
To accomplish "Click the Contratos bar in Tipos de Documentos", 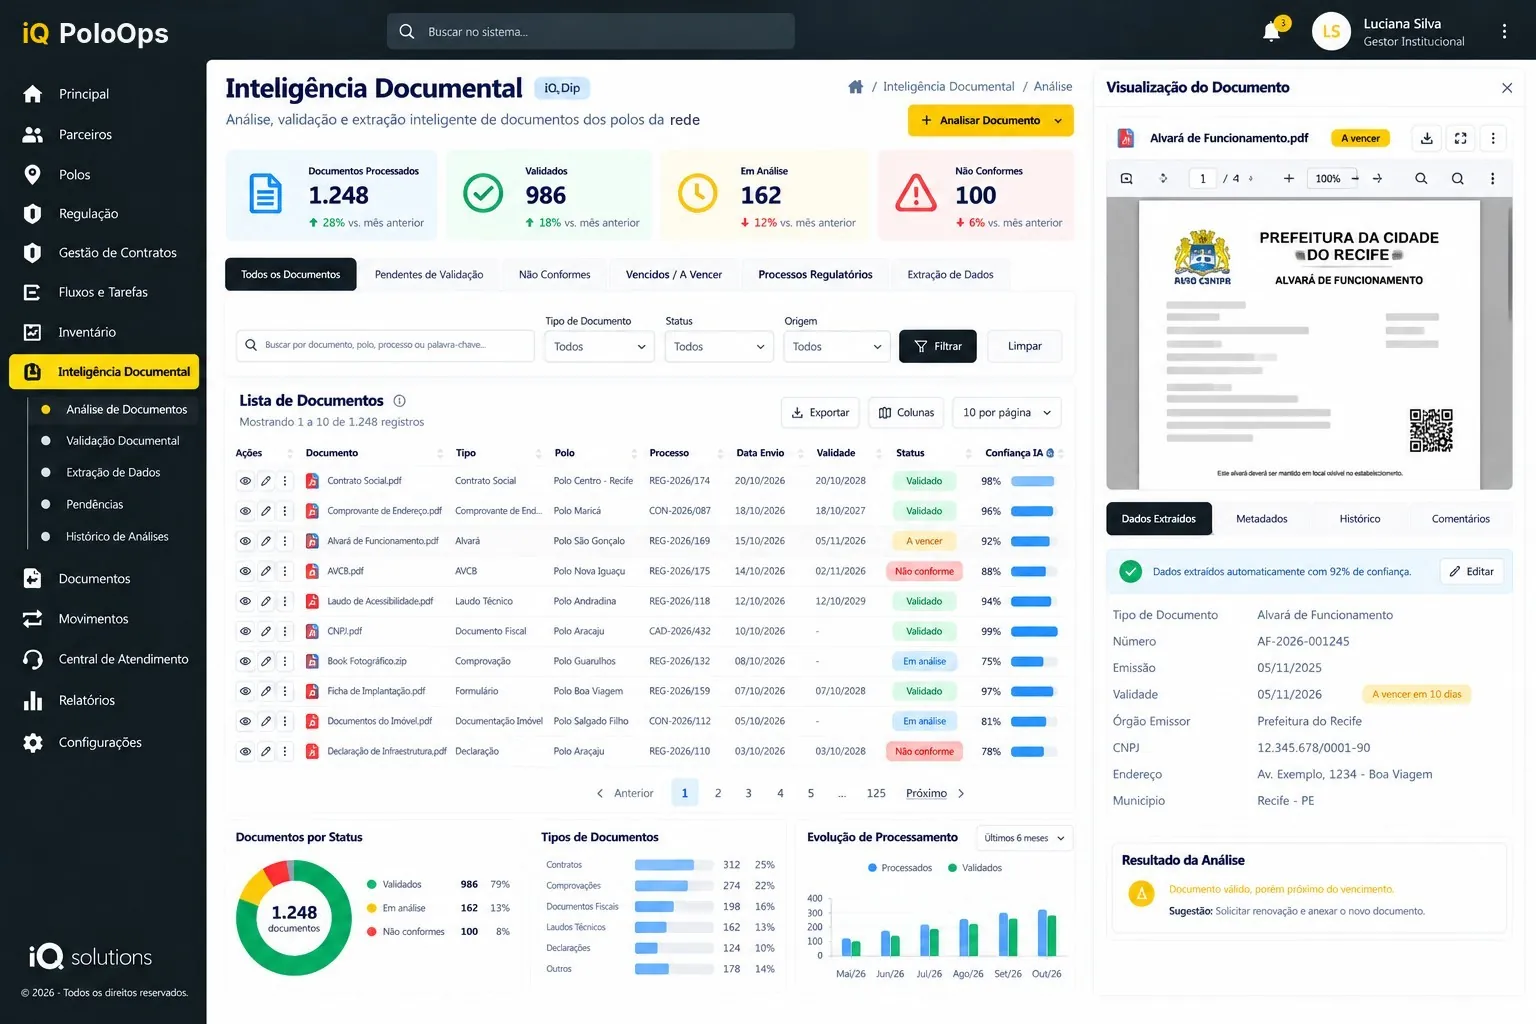I will pos(675,865).
